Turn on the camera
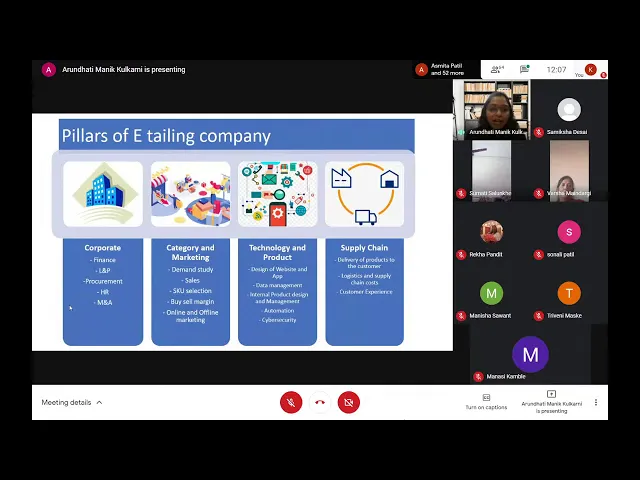Image resolution: width=640 pixels, height=480 pixels. click(x=349, y=402)
